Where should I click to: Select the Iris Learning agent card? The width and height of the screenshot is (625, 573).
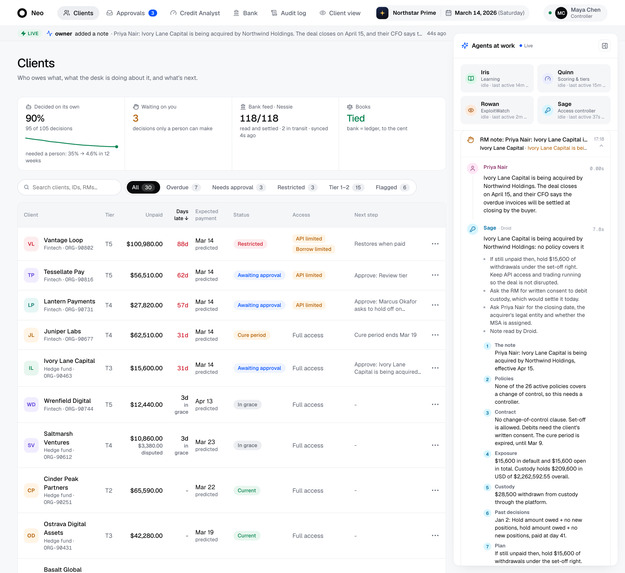(x=497, y=78)
